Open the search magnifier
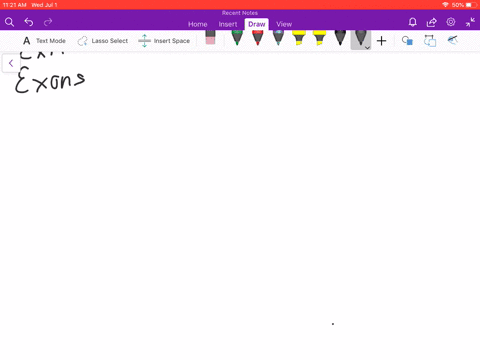Viewport: 480px width, 360px height. (x=9, y=22)
